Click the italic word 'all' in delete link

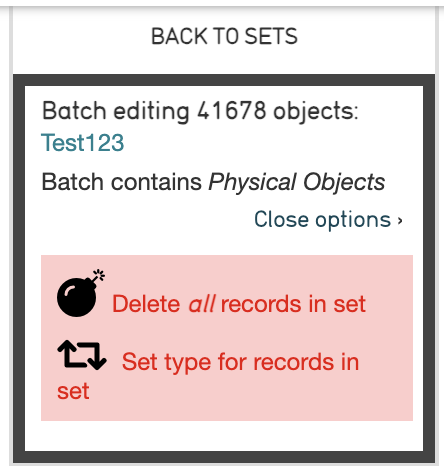click(x=202, y=304)
